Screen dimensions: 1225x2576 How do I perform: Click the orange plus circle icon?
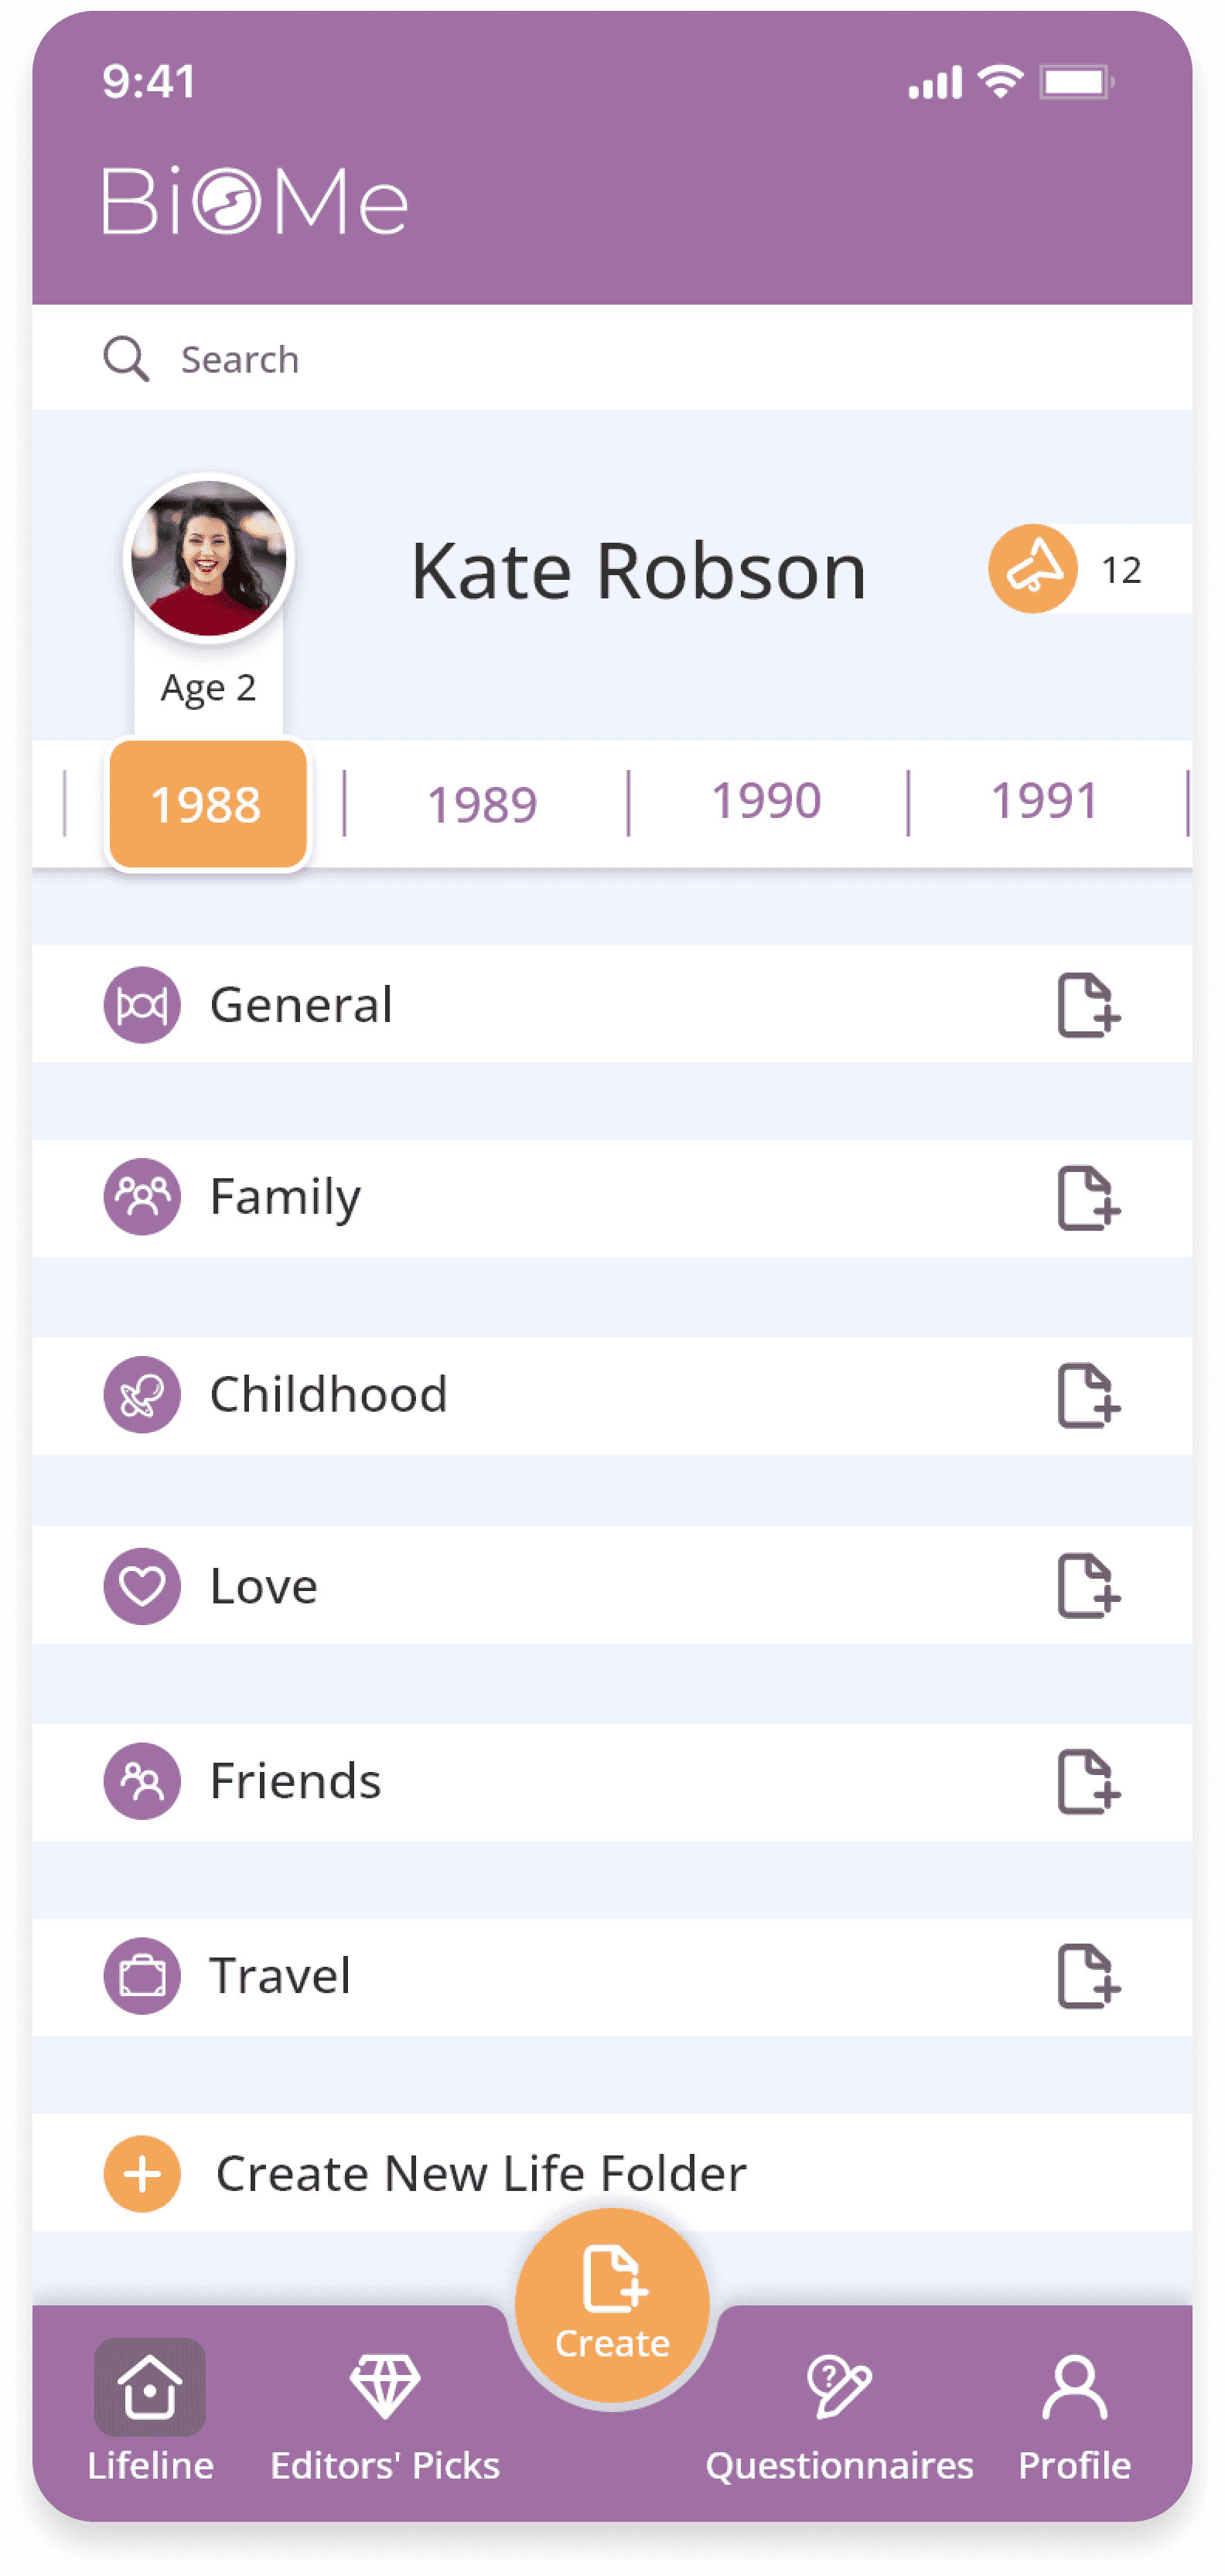click(142, 2174)
